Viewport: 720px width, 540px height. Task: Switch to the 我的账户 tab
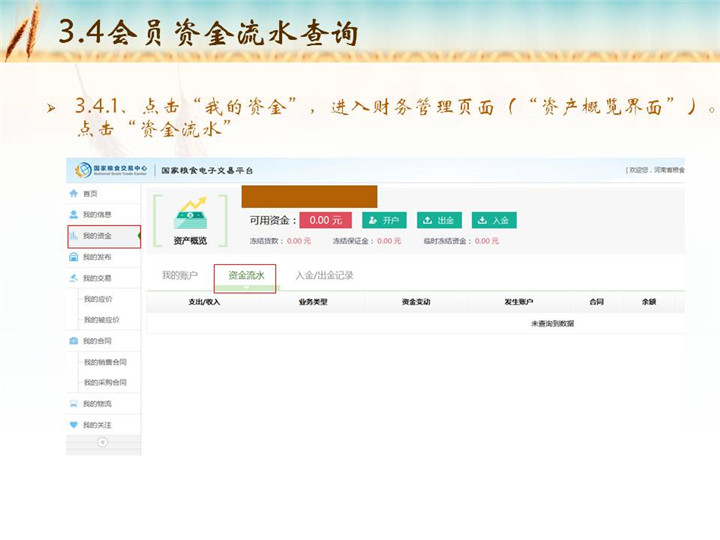click(x=180, y=275)
